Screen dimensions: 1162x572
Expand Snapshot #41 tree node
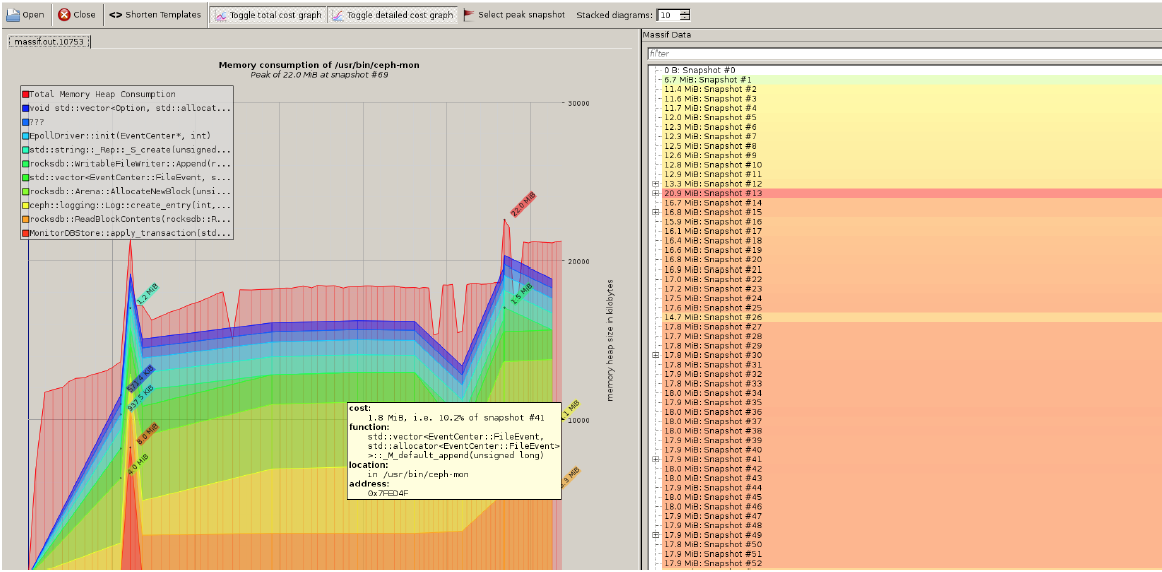point(655,459)
